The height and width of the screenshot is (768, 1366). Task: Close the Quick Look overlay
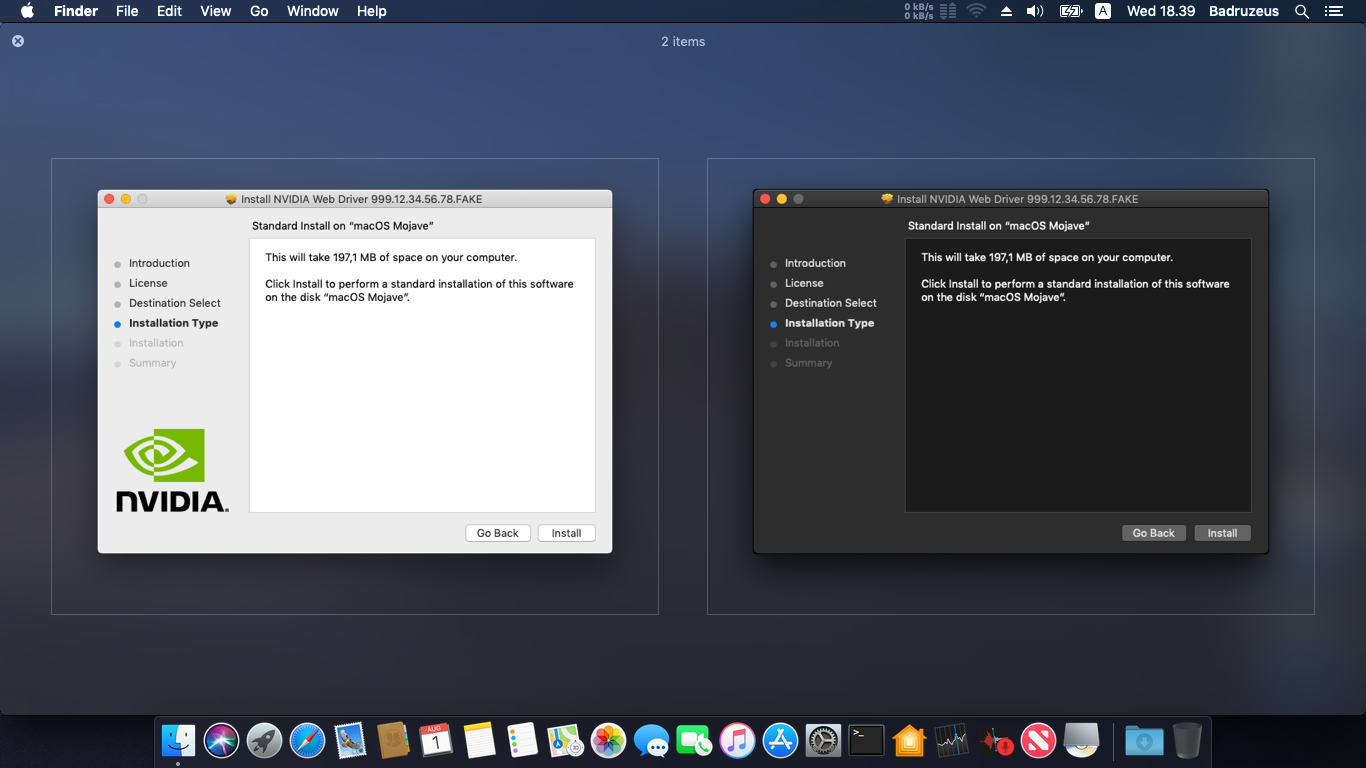[x=18, y=41]
